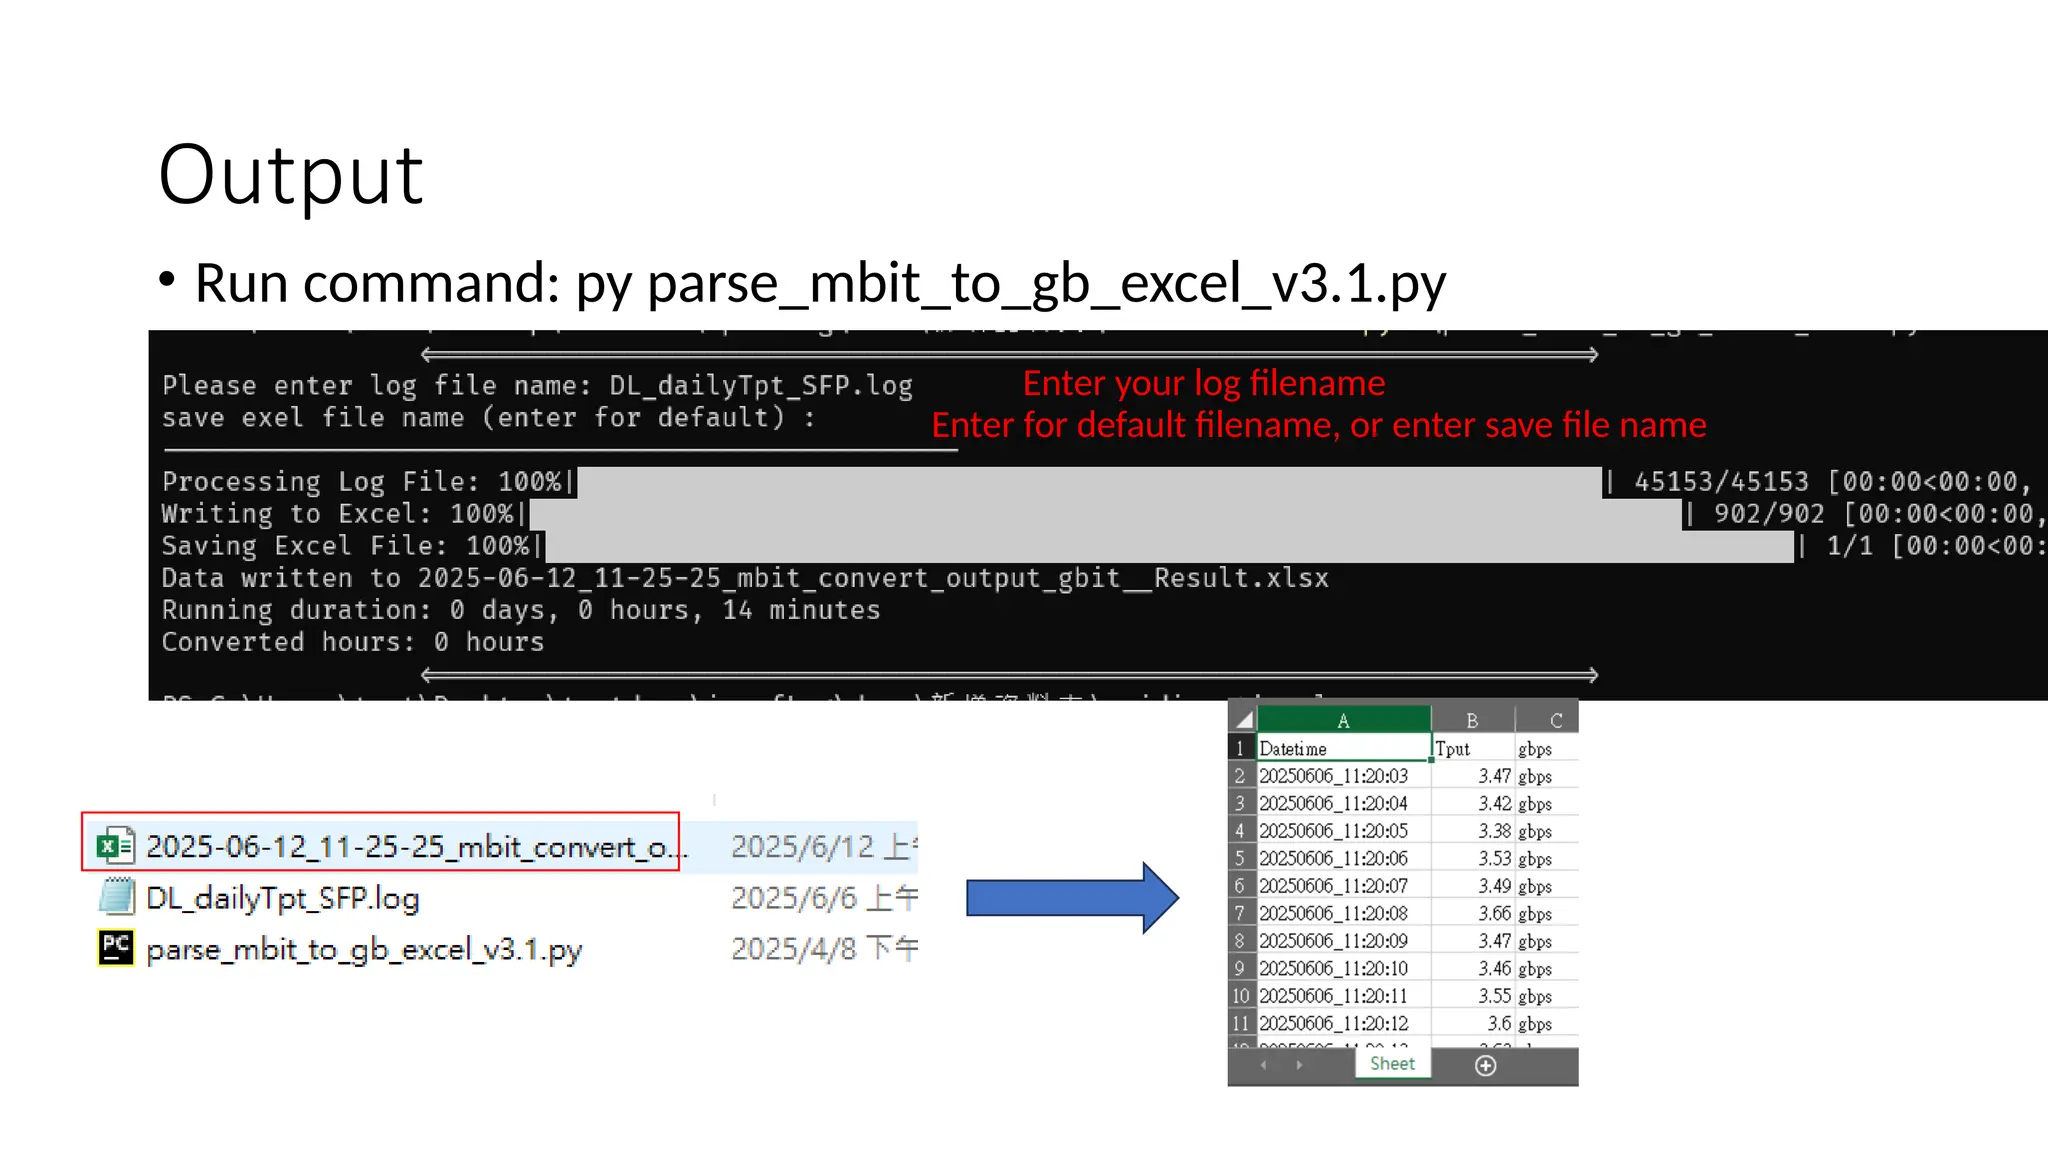Click cell '20250606_11:20:08'
Screen dimensions: 2048x1152
pyautogui.click(x=1343, y=913)
